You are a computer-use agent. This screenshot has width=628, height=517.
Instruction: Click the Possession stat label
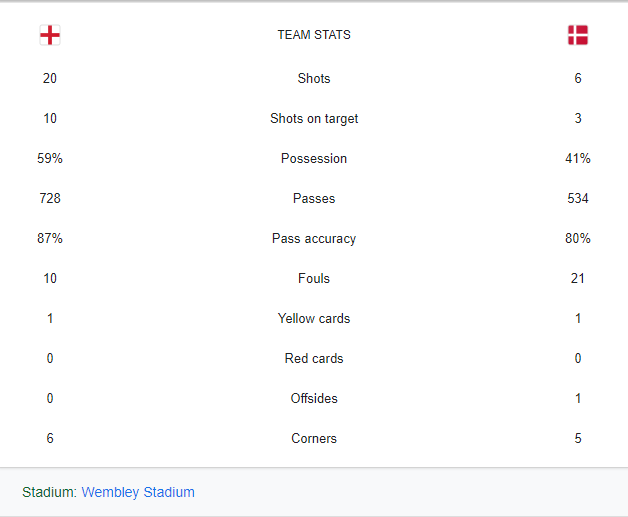(x=314, y=158)
